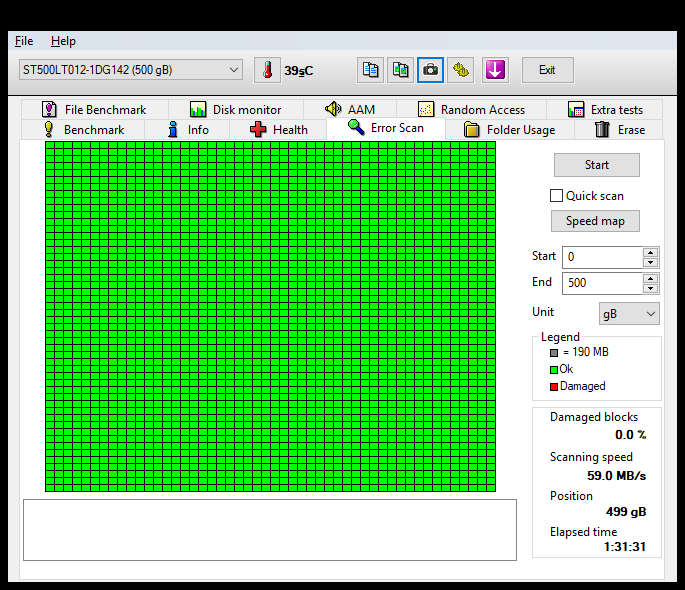Switch to the AAM speaker tab
685x590 pixels.
(x=350, y=109)
